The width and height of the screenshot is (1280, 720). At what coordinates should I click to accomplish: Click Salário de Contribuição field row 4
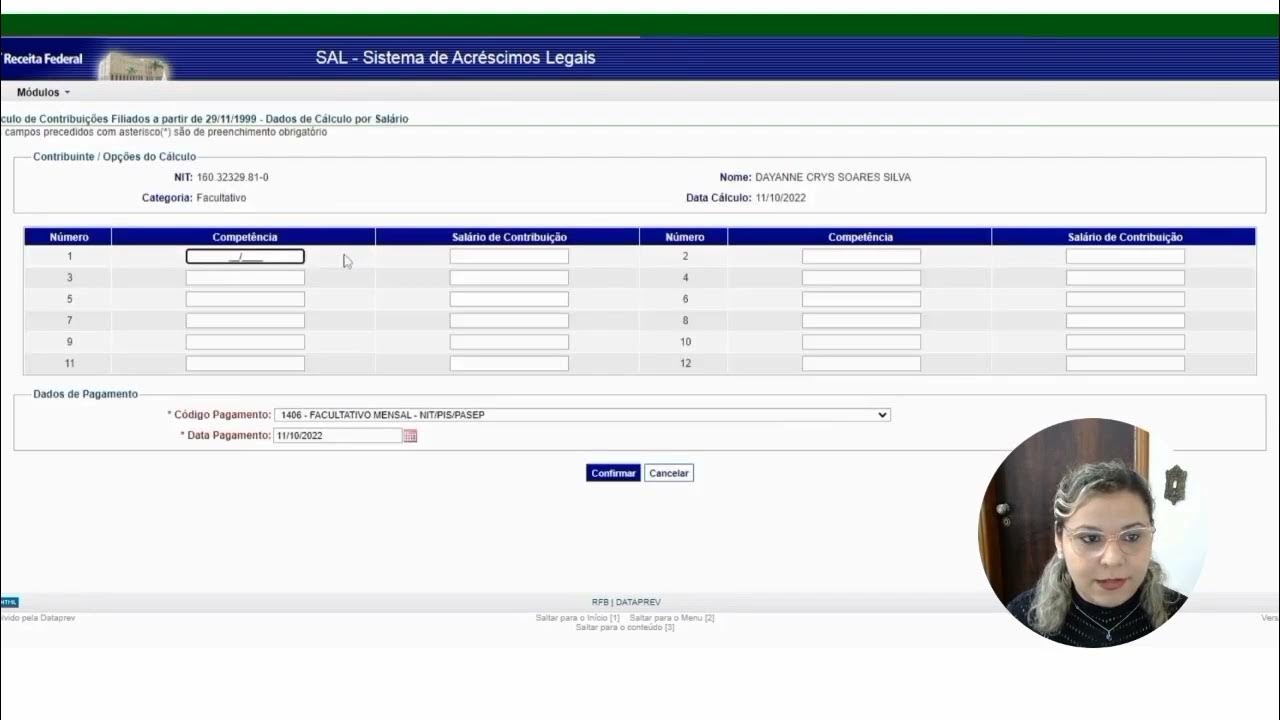coord(1125,278)
